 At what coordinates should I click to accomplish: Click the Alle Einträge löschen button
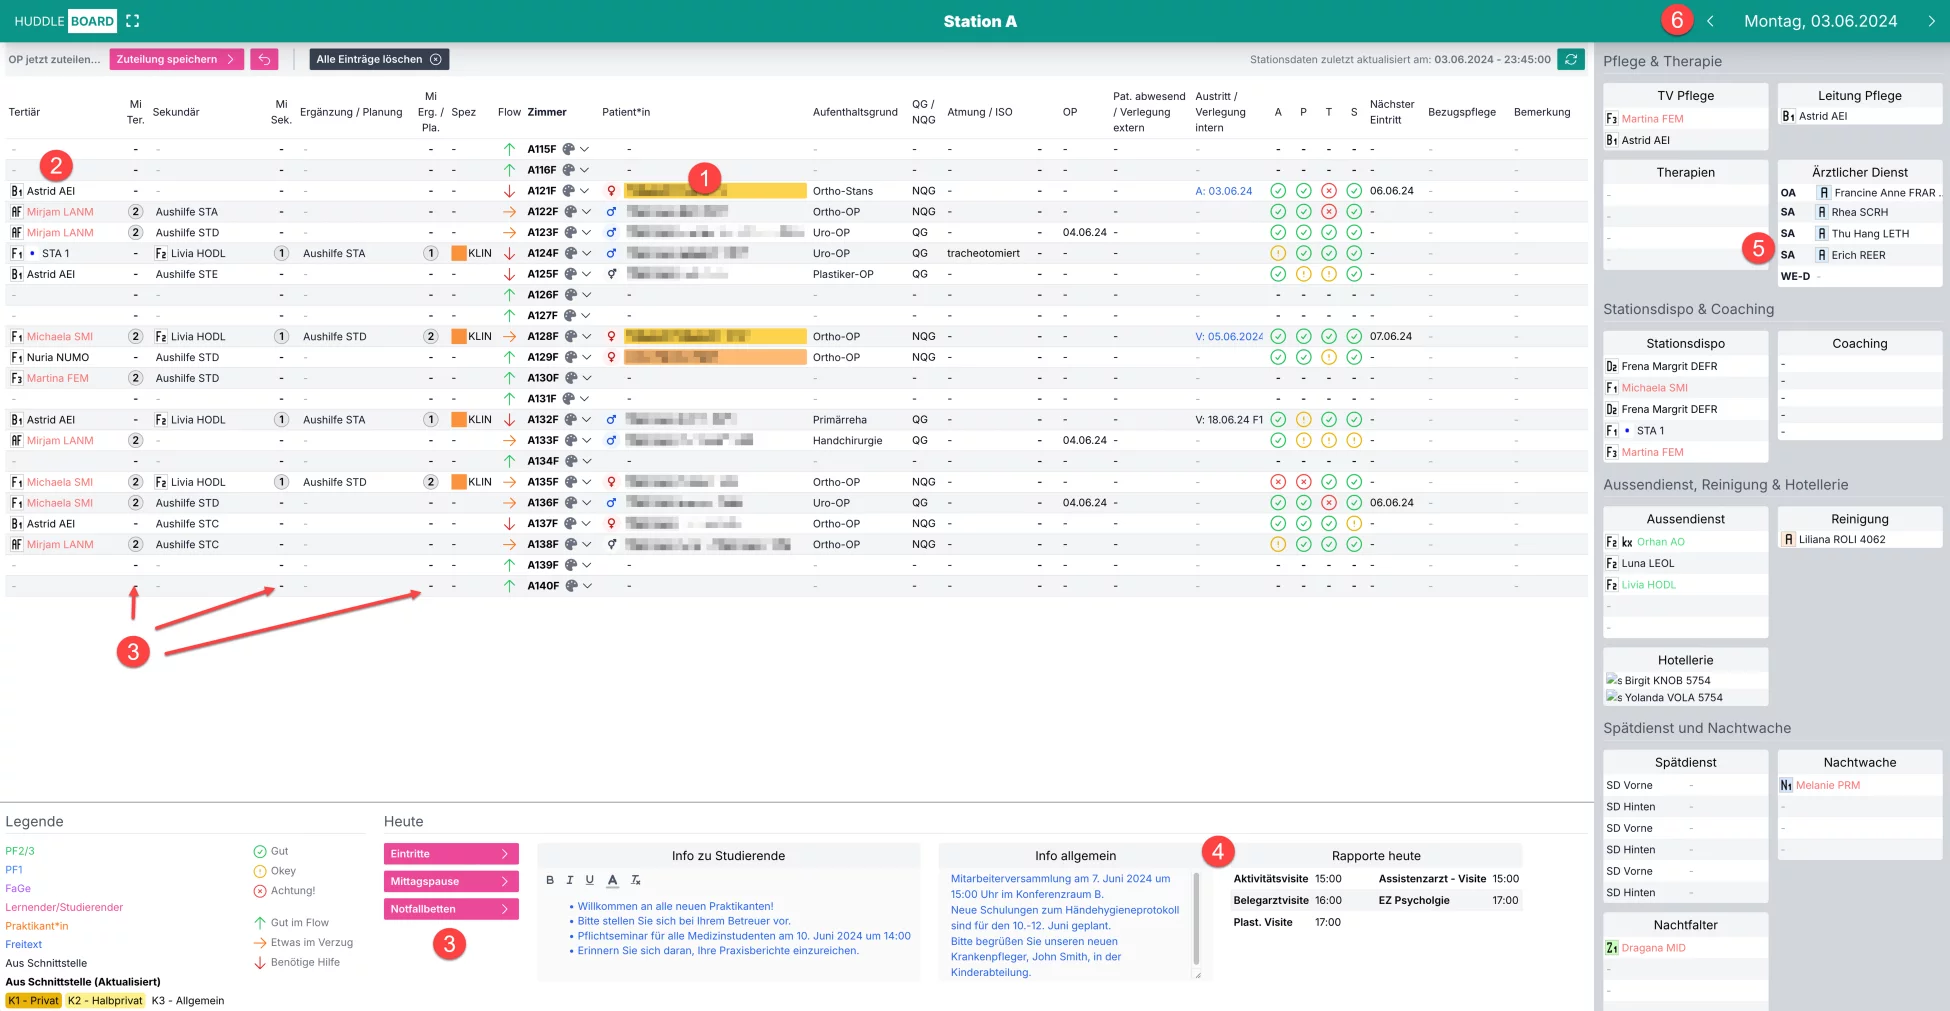378,59
